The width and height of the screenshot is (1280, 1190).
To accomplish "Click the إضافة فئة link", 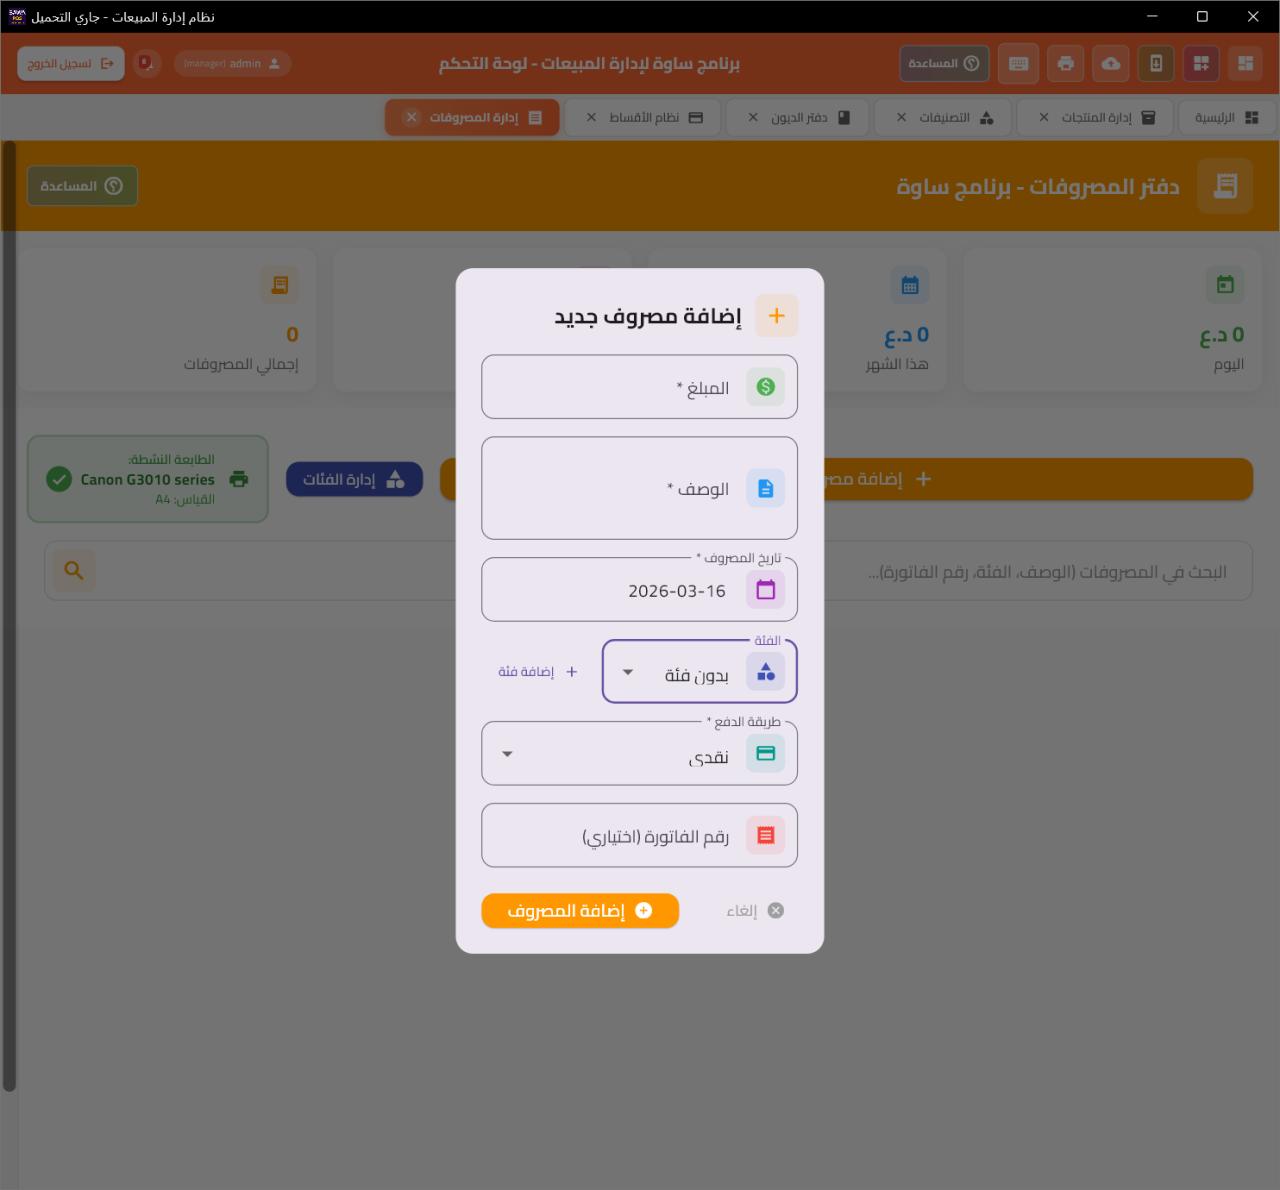I will pos(538,672).
